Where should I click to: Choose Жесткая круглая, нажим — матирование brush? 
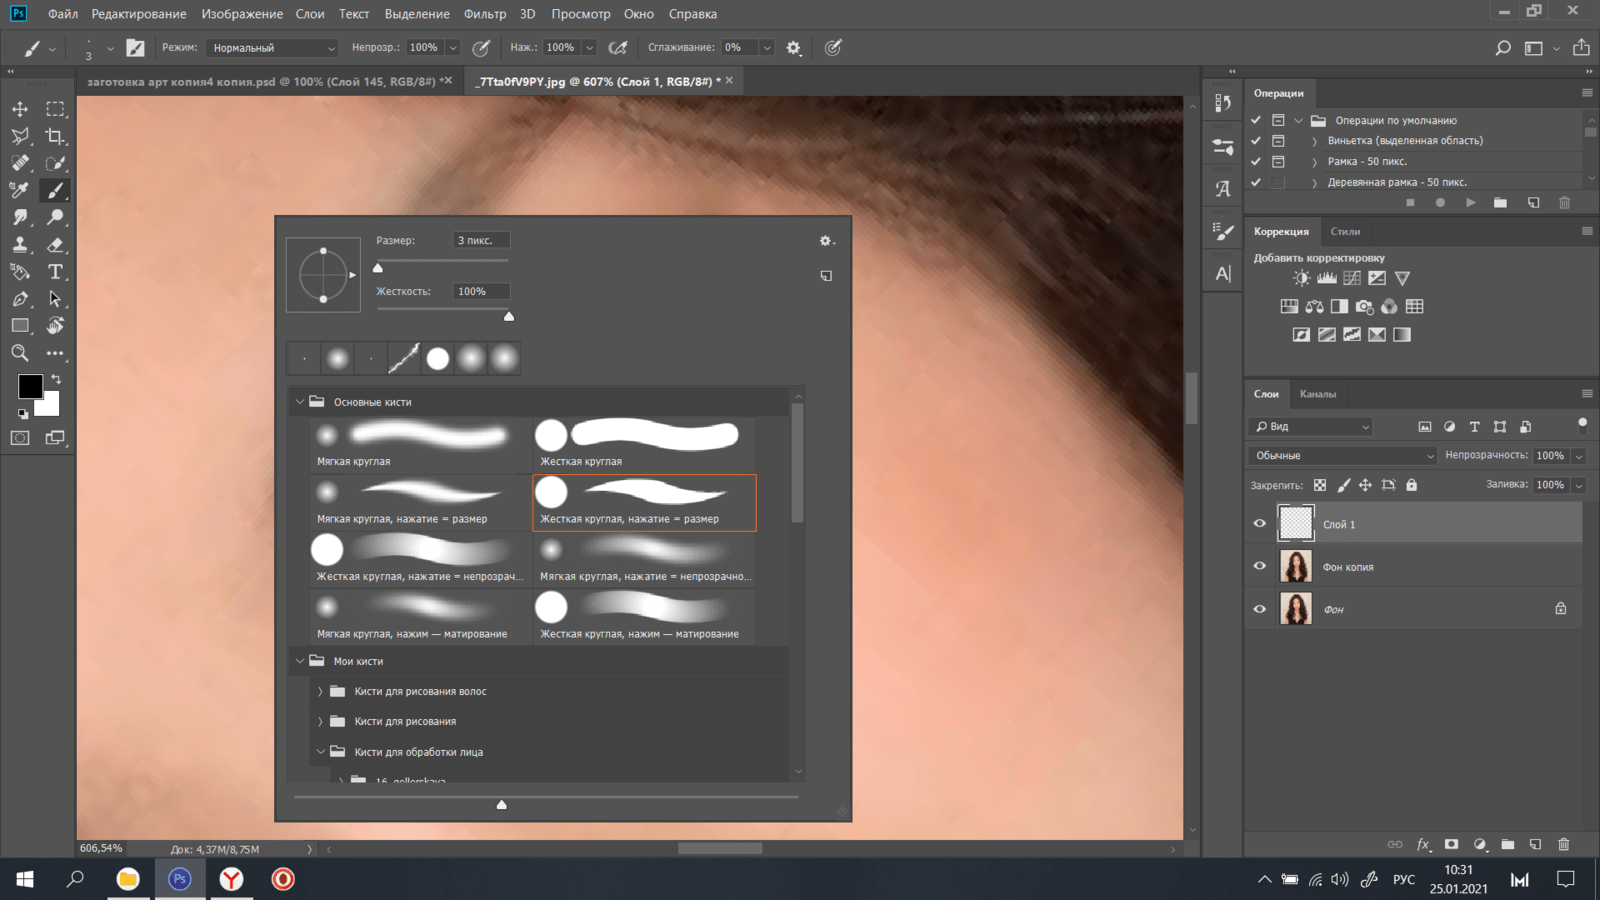tap(644, 617)
